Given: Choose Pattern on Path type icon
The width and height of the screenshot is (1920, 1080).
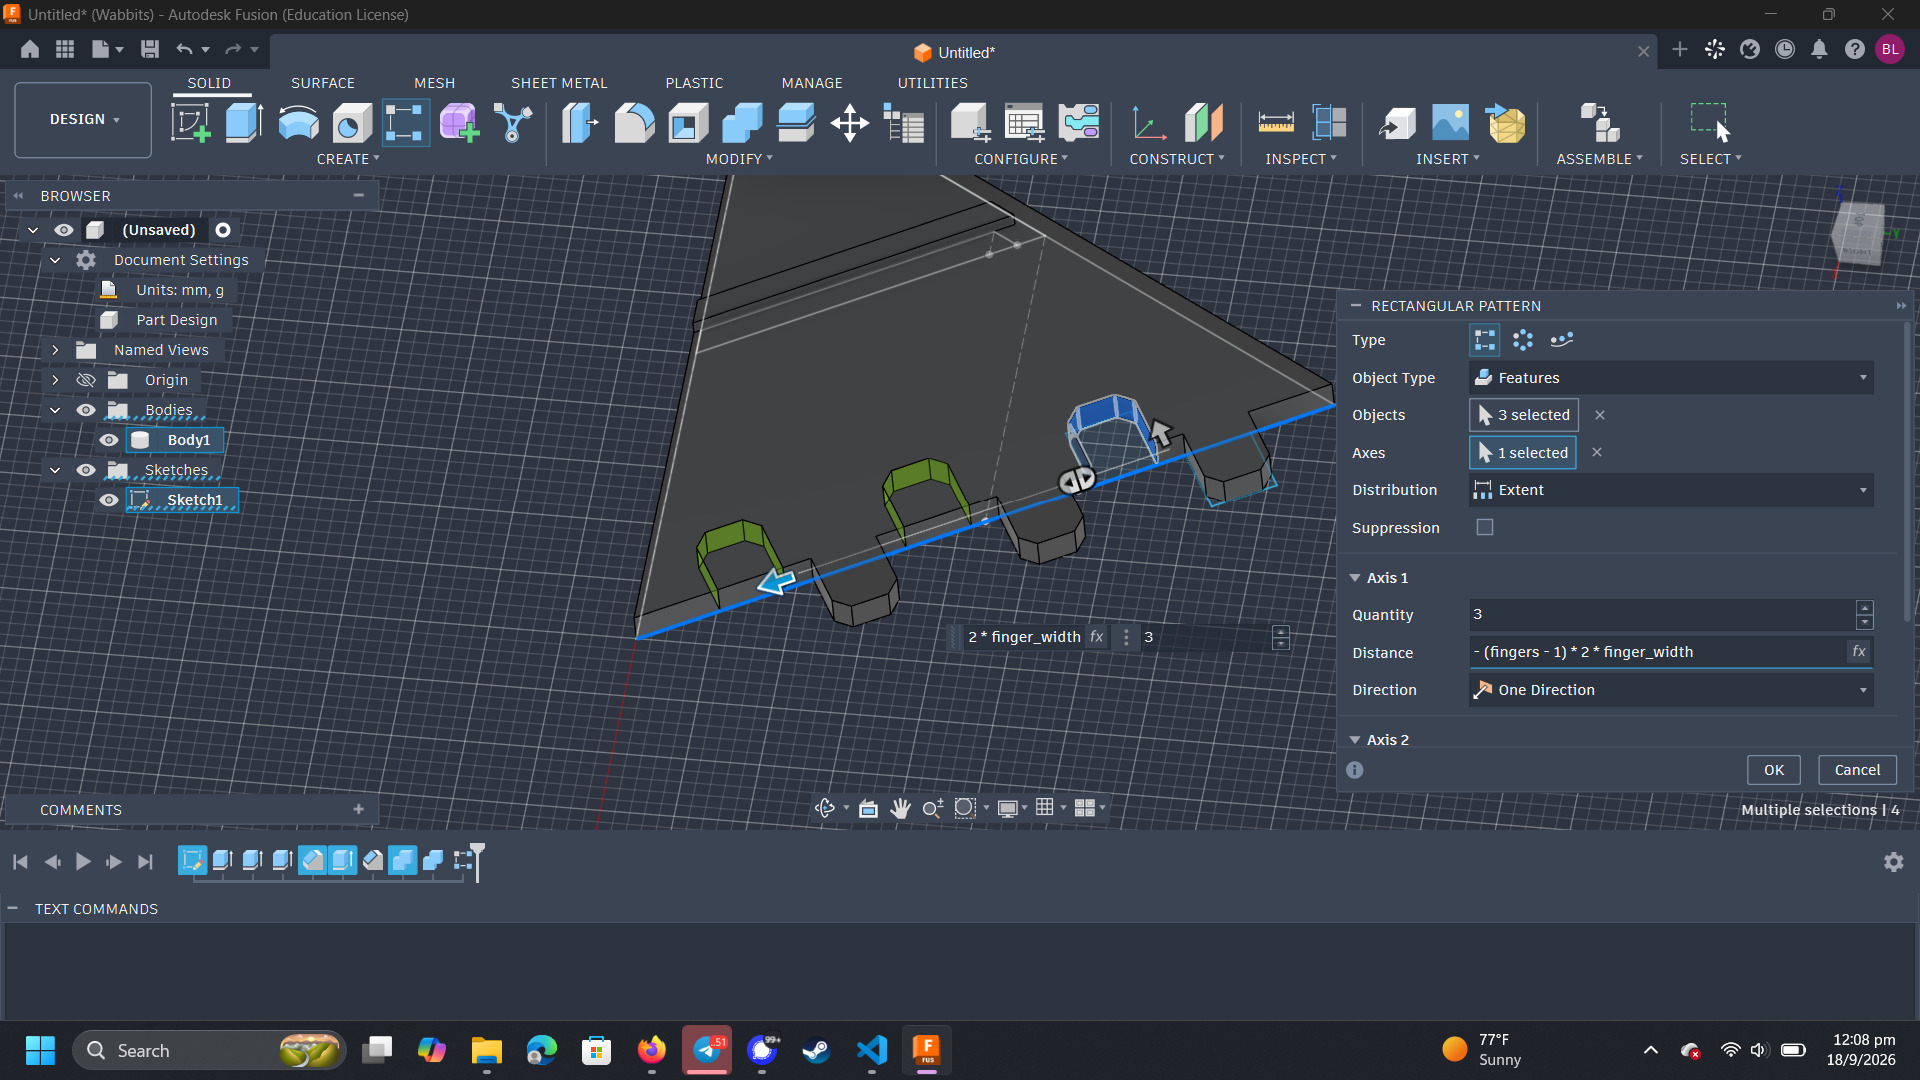Looking at the screenshot, I should point(1561,340).
